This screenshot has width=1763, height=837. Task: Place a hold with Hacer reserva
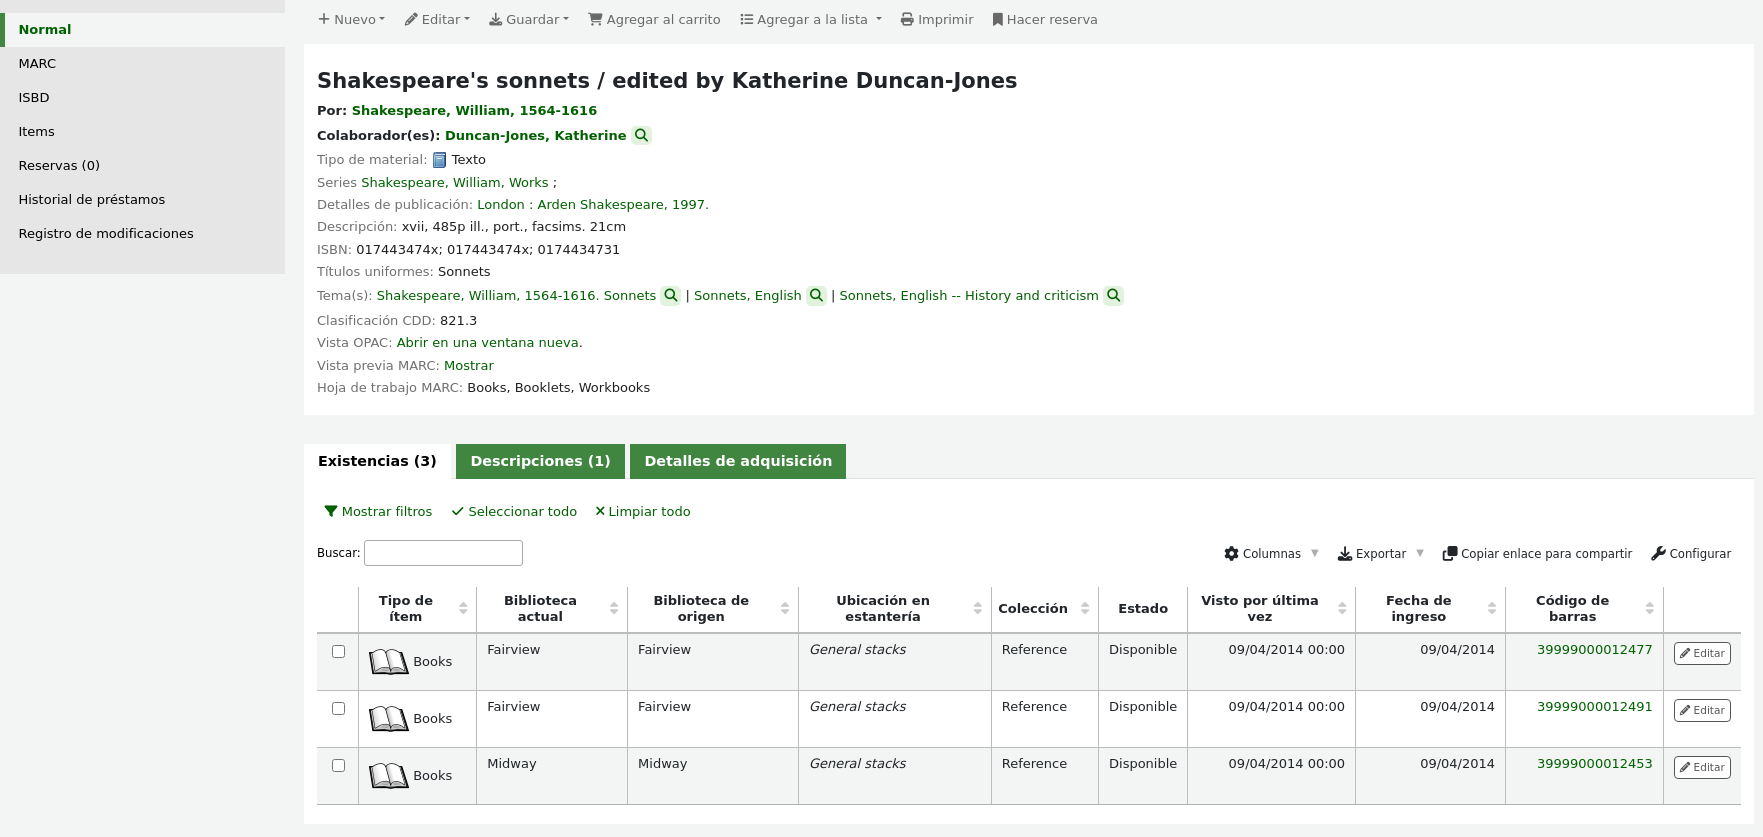coord(1045,19)
